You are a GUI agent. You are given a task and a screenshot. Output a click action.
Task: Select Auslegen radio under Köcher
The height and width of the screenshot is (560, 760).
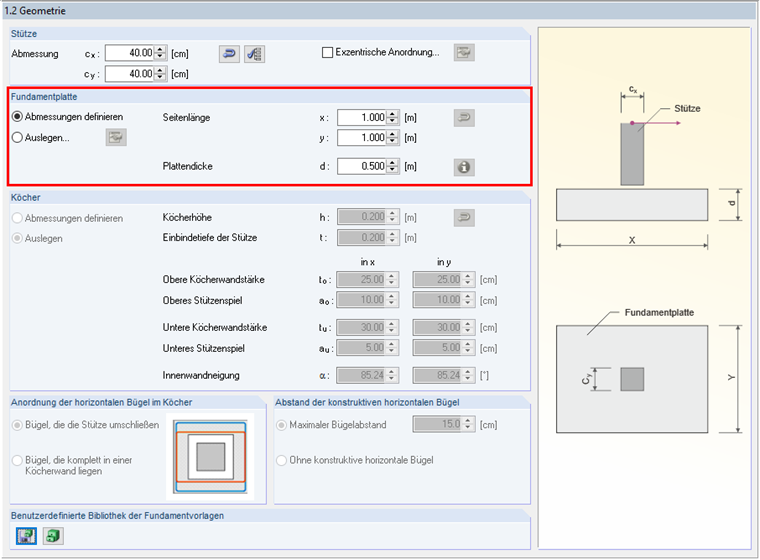click(x=17, y=239)
